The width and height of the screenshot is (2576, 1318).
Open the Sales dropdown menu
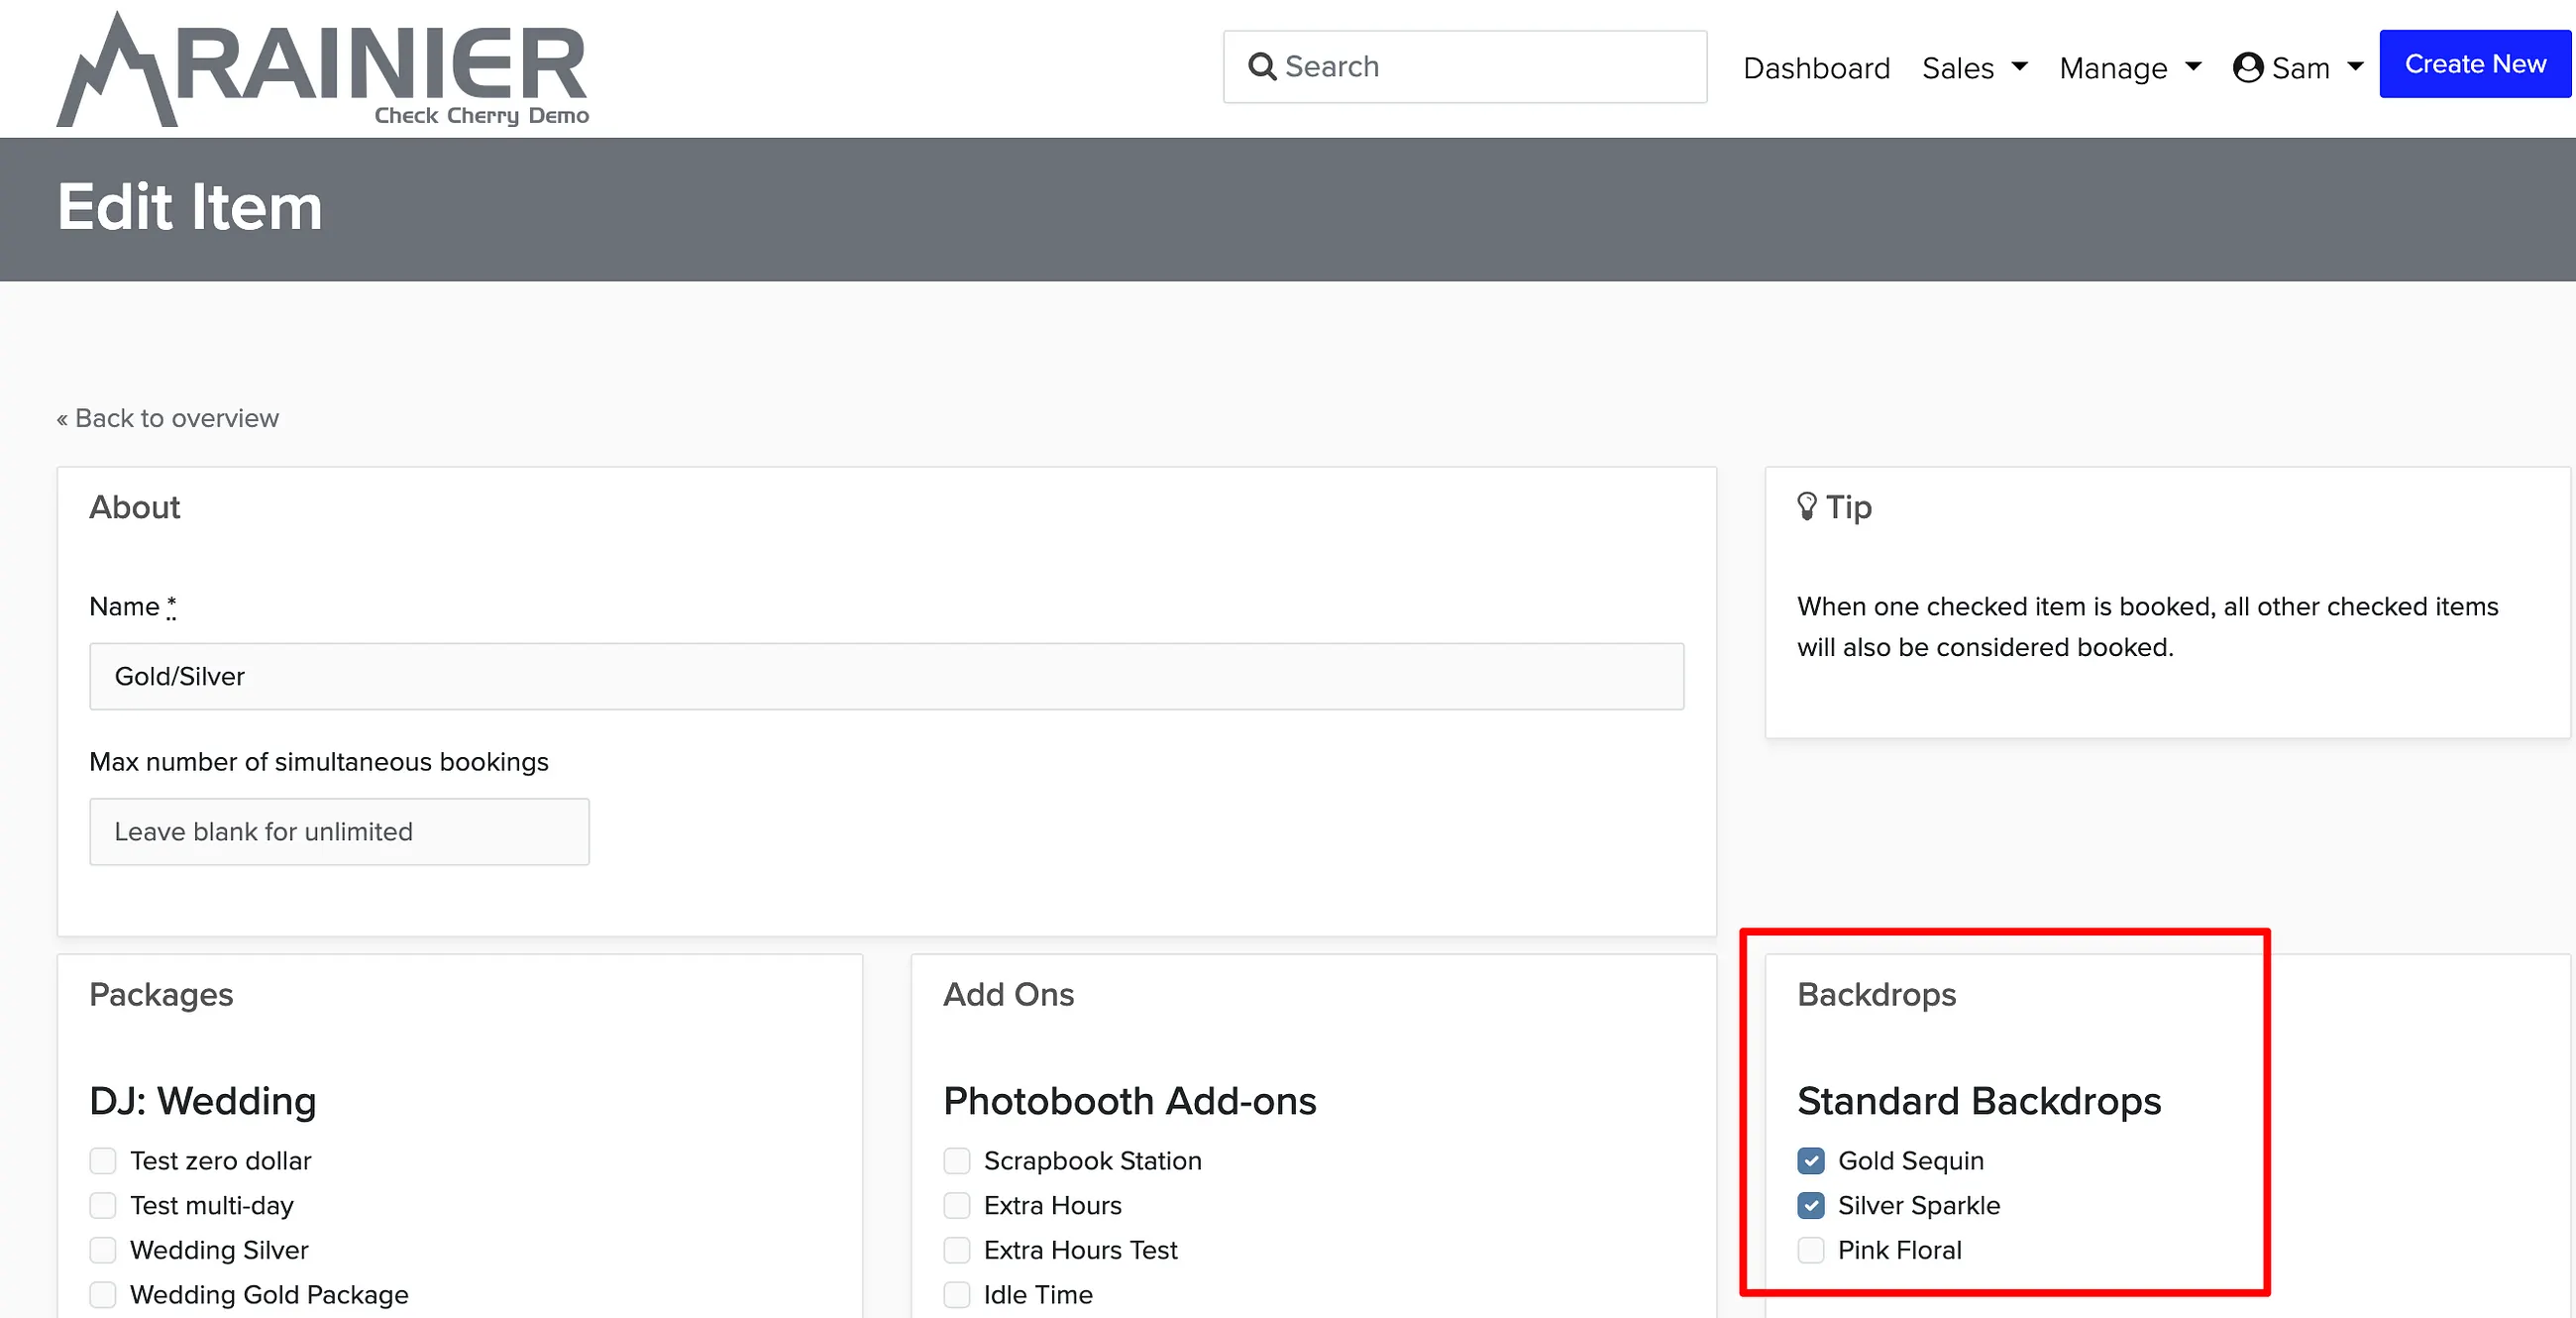coord(1974,68)
